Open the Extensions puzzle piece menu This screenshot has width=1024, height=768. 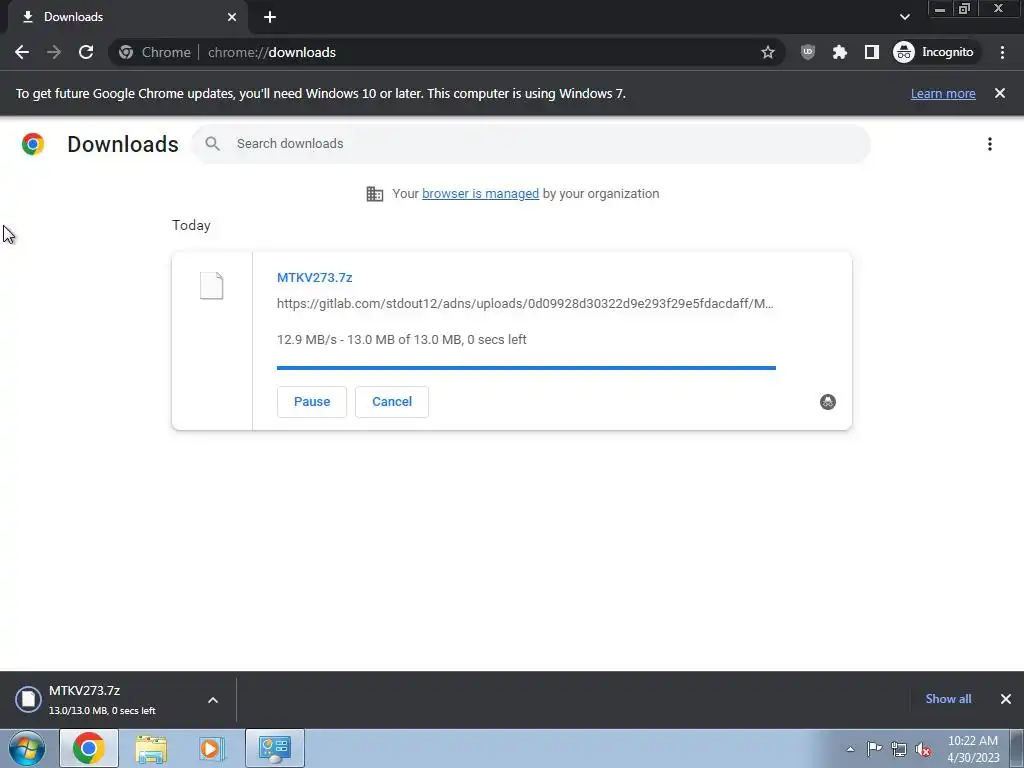click(x=840, y=52)
